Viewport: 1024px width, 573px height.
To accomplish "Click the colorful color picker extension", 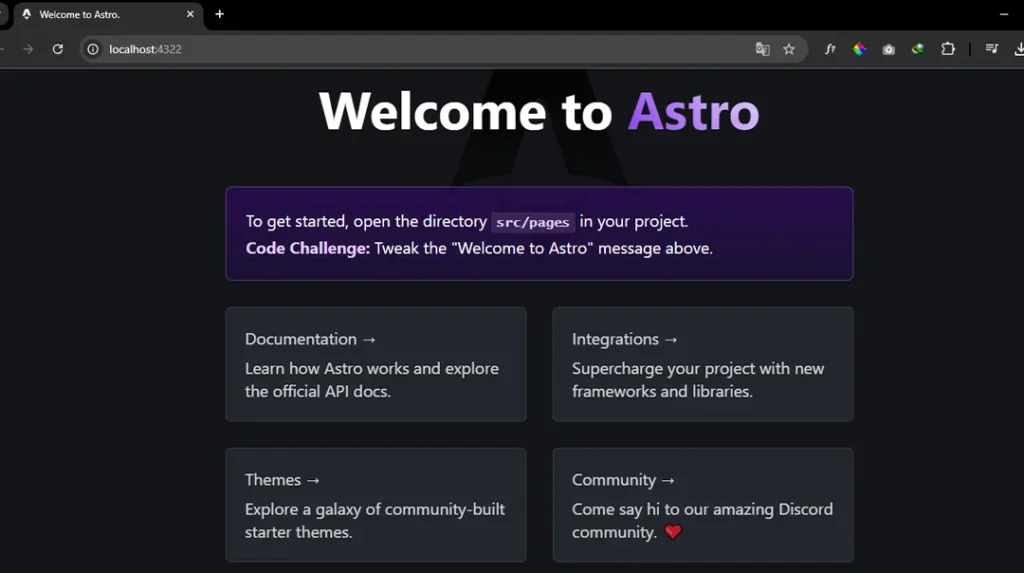I will click(x=859, y=49).
